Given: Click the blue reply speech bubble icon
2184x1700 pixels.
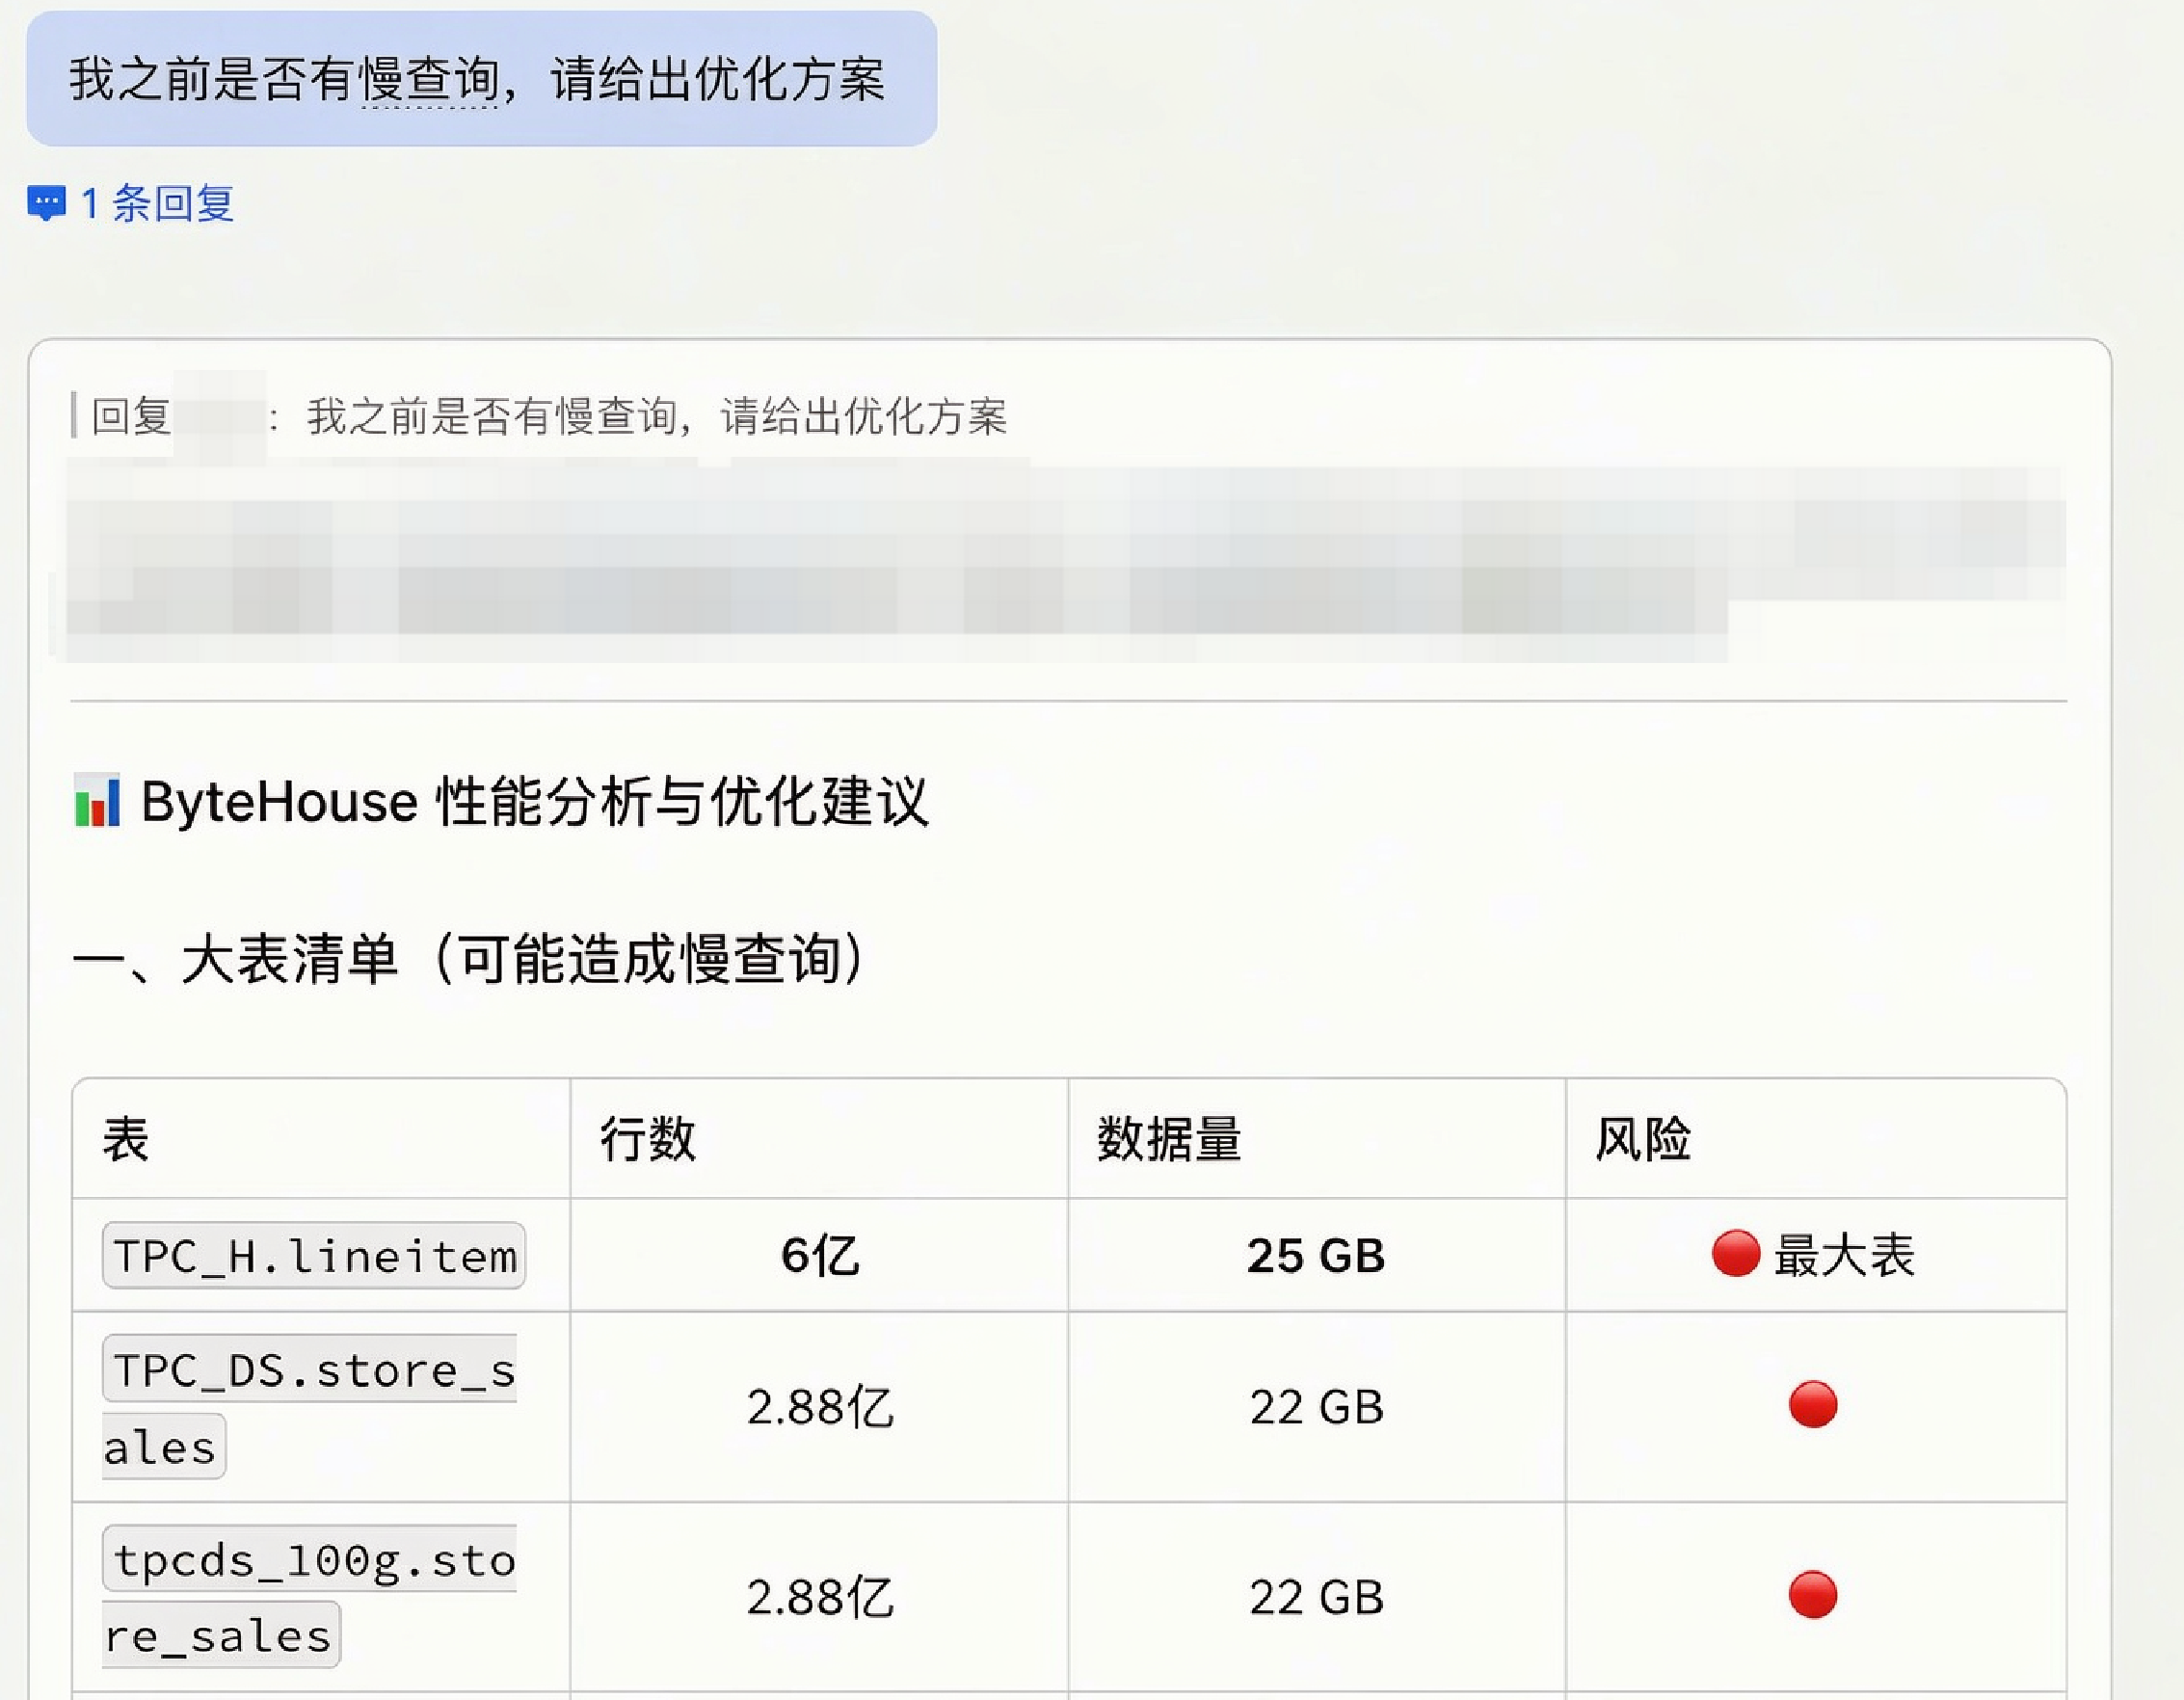Looking at the screenshot, I should pyautogui.click(x=46, y=204).
